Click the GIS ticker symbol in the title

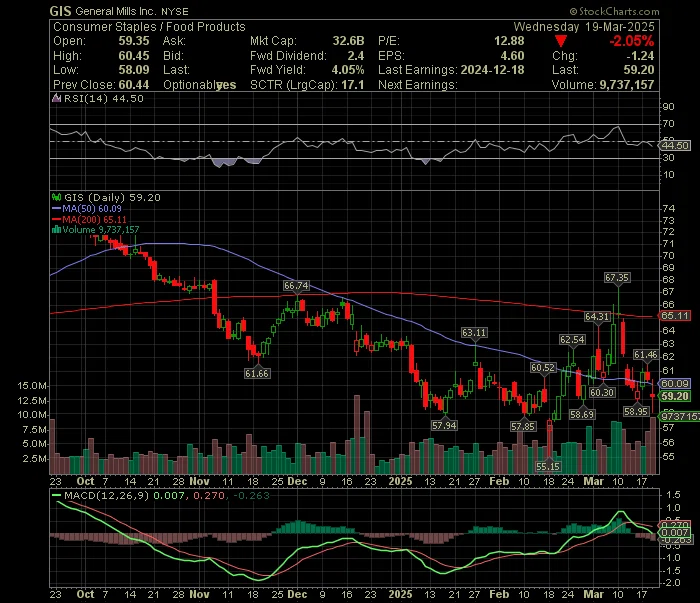pyautogui.click(x=60, y=11)
